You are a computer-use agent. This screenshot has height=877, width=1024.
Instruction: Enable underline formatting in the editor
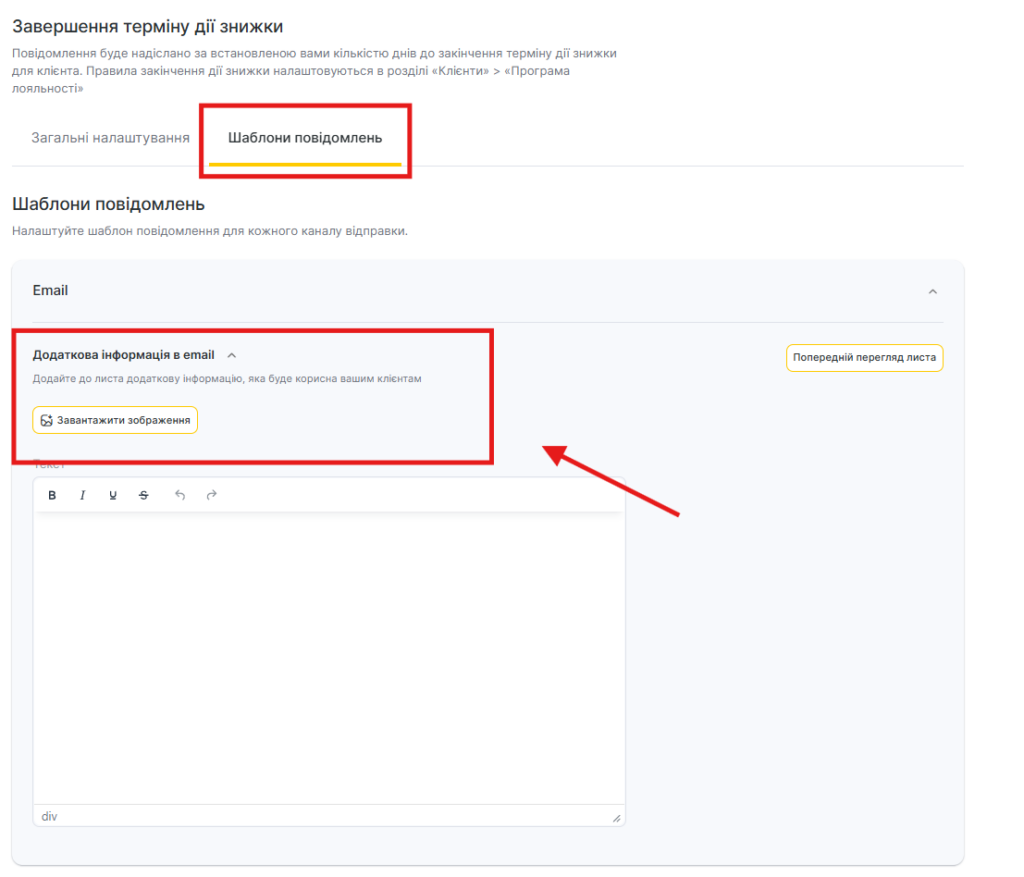[x=113, y=495]
